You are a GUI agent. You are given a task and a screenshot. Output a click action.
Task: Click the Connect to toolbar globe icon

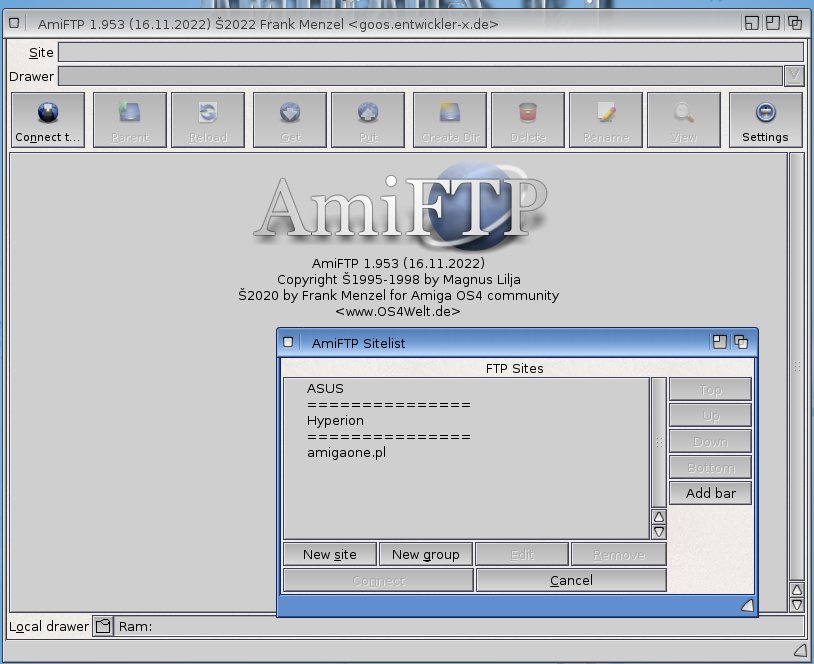pyautogui.click(x=48, y=113)
